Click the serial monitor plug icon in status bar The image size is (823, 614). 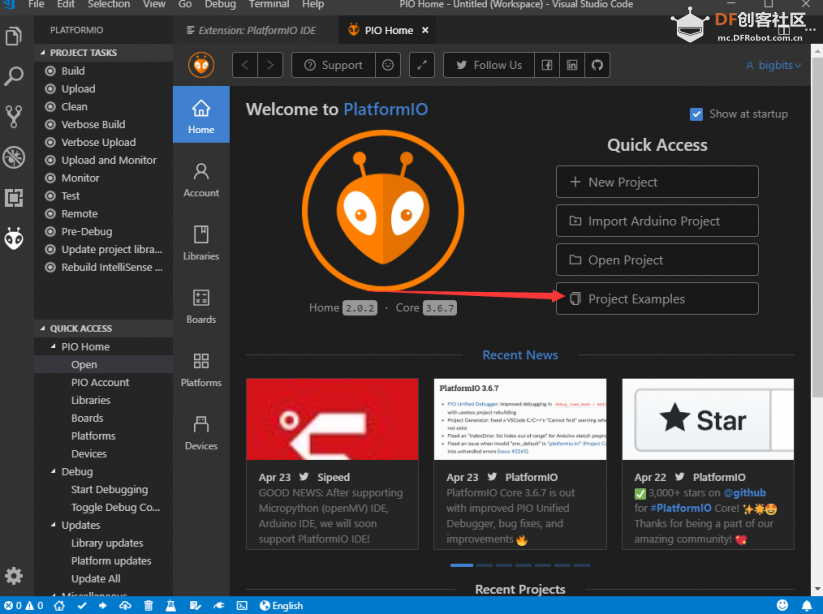[218, 606]
